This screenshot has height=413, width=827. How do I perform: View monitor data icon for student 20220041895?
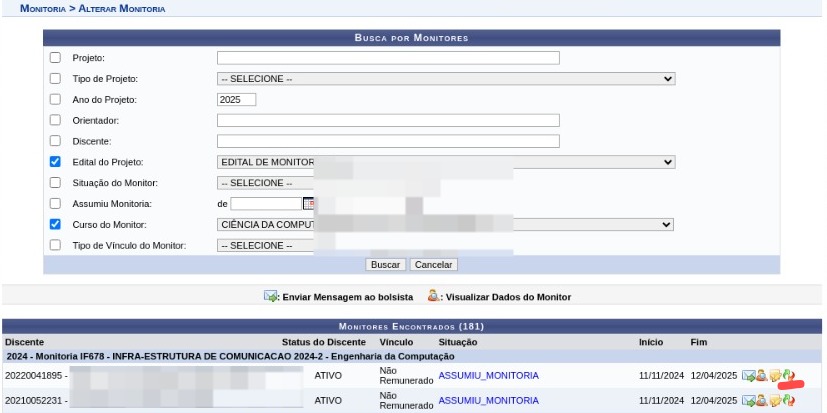[x=761, y=376]
